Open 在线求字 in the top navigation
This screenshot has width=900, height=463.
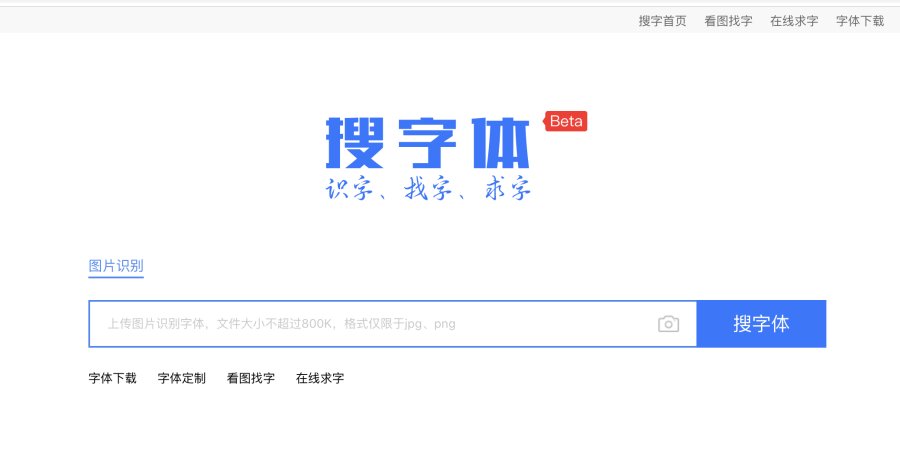(794, 21)
